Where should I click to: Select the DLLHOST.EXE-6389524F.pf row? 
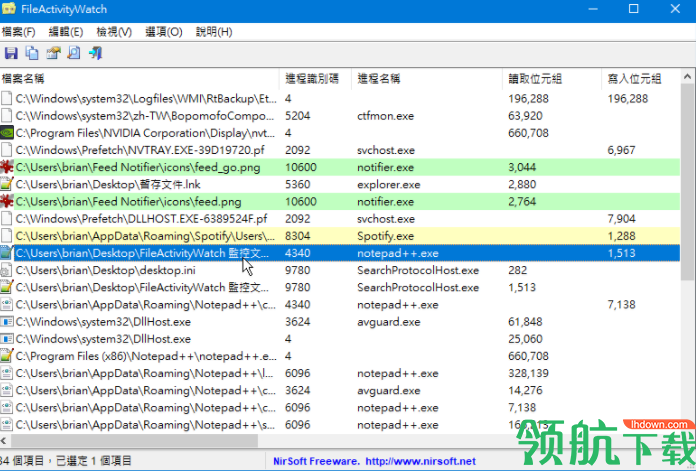pos(340,218)
